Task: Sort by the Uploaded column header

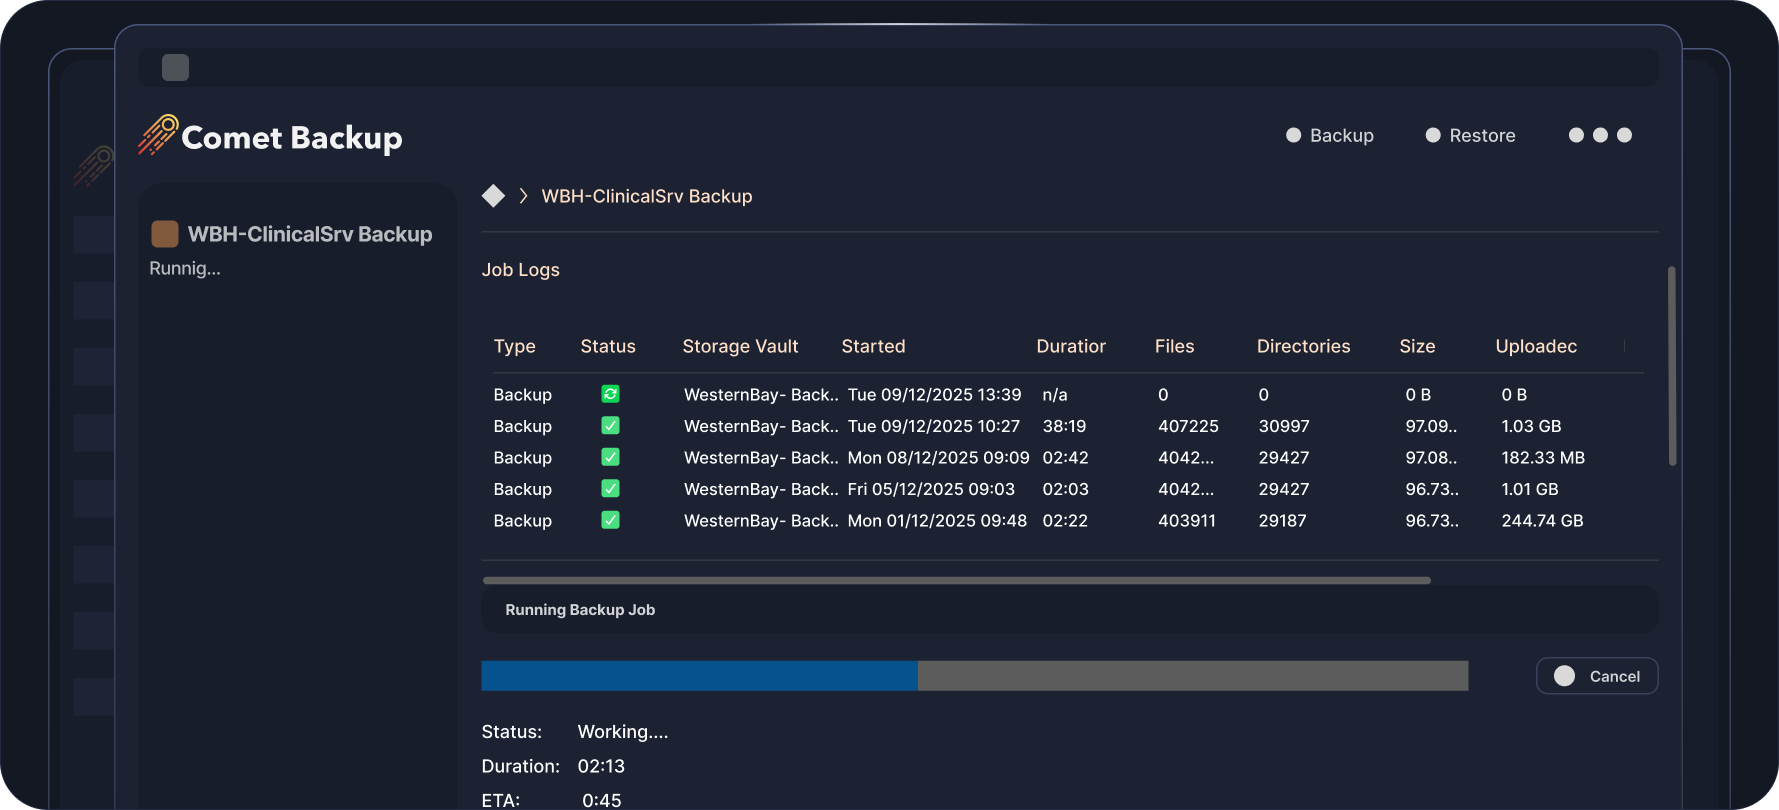Action: pos(1536,346)
